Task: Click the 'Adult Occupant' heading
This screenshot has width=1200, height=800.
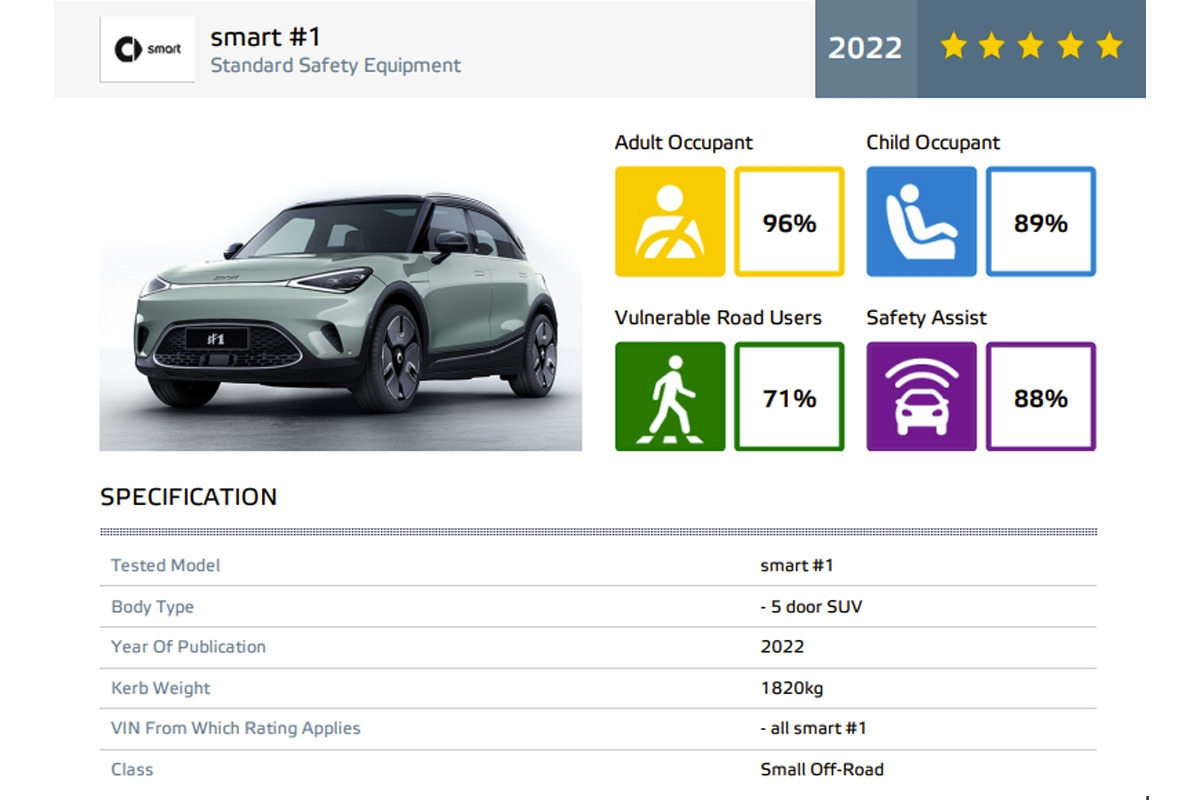Action: pyautogui.click(x=684, y=142)
